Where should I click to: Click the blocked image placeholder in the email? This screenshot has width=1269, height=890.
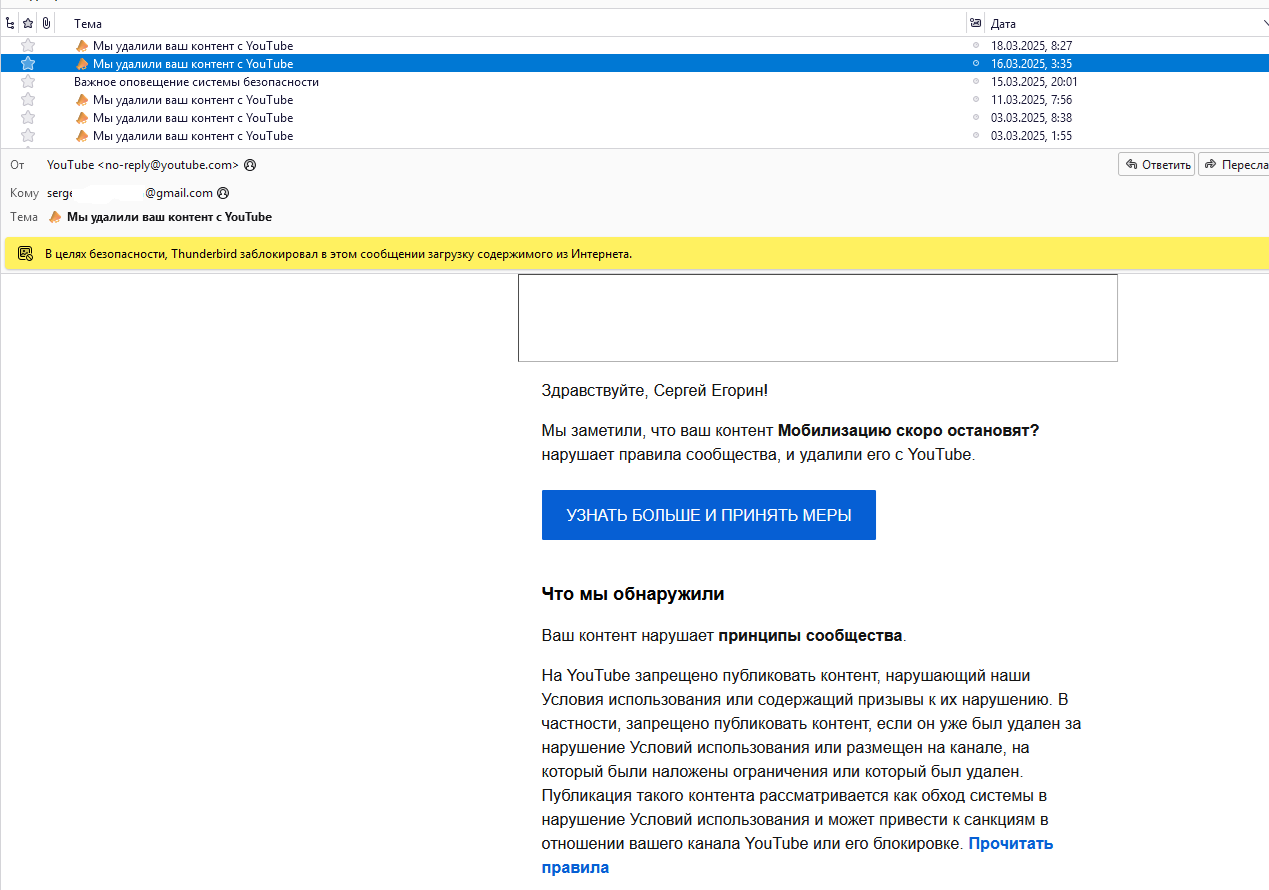[817, 317]
